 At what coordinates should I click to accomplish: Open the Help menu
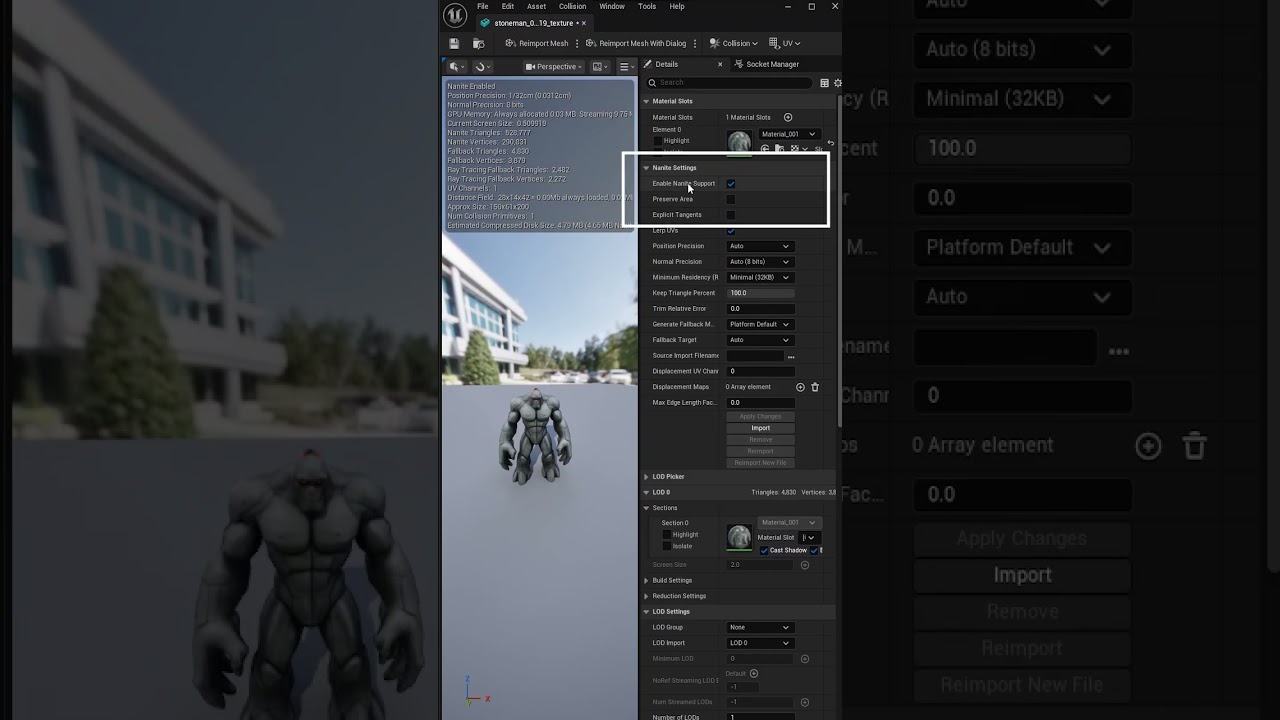pyautogui.click(x=677, y=6)
